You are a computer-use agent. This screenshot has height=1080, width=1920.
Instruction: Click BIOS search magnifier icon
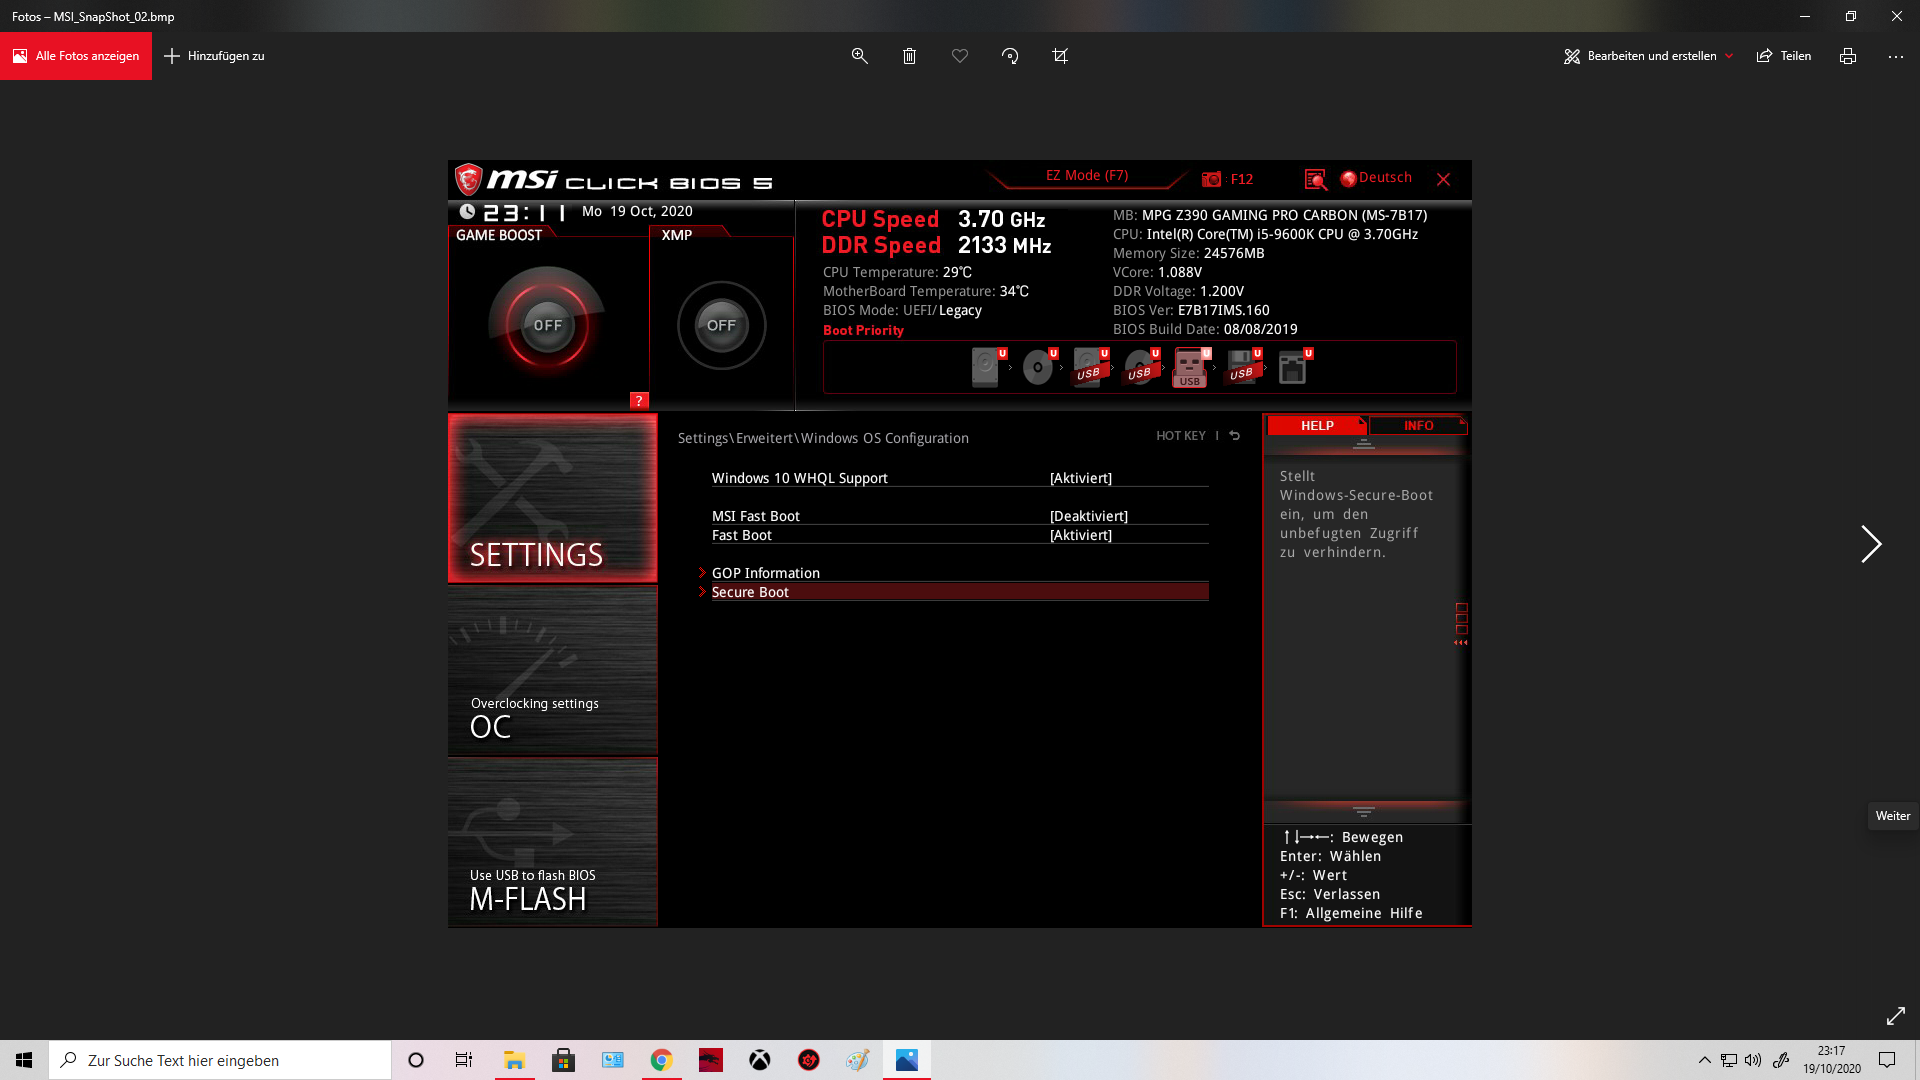pyautogui.click(x=1315, y=179)
